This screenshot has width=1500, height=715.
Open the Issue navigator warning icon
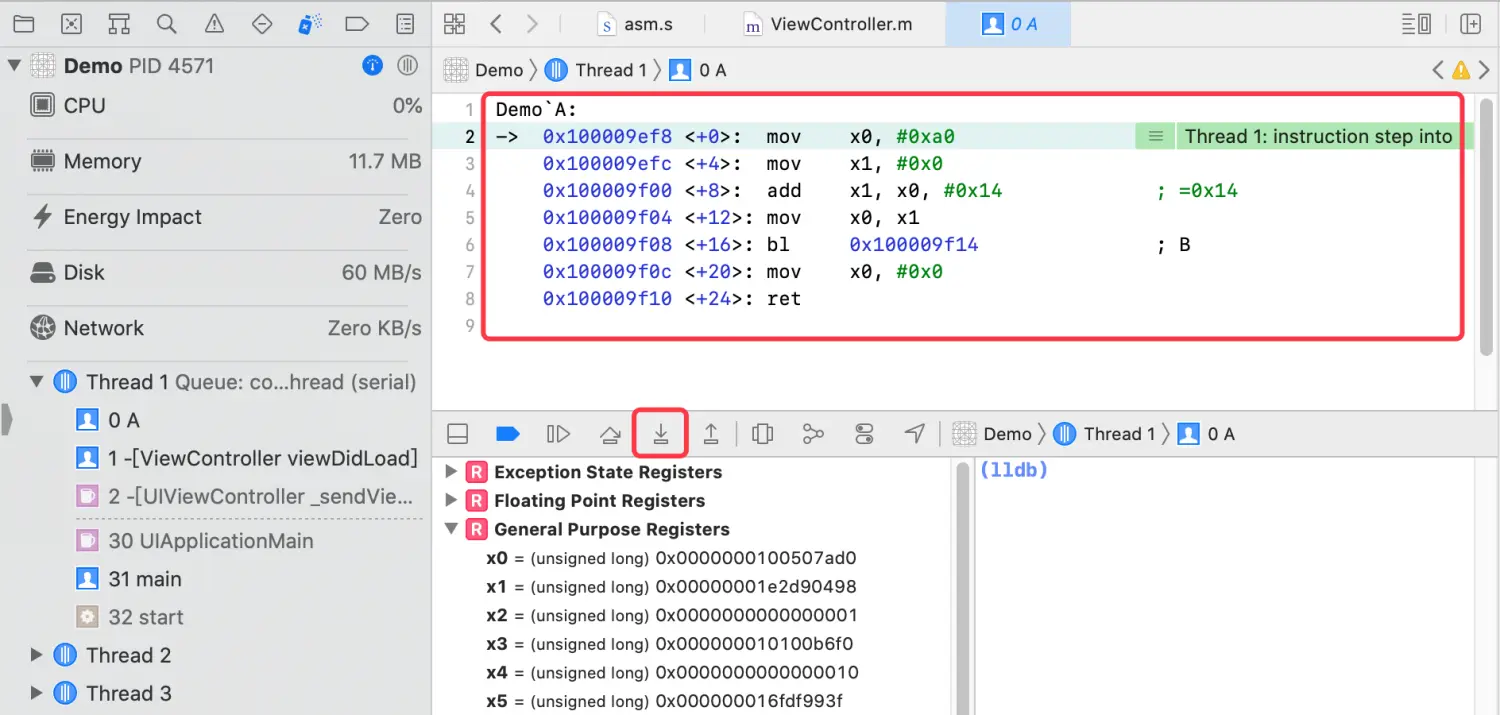(214, 24)
